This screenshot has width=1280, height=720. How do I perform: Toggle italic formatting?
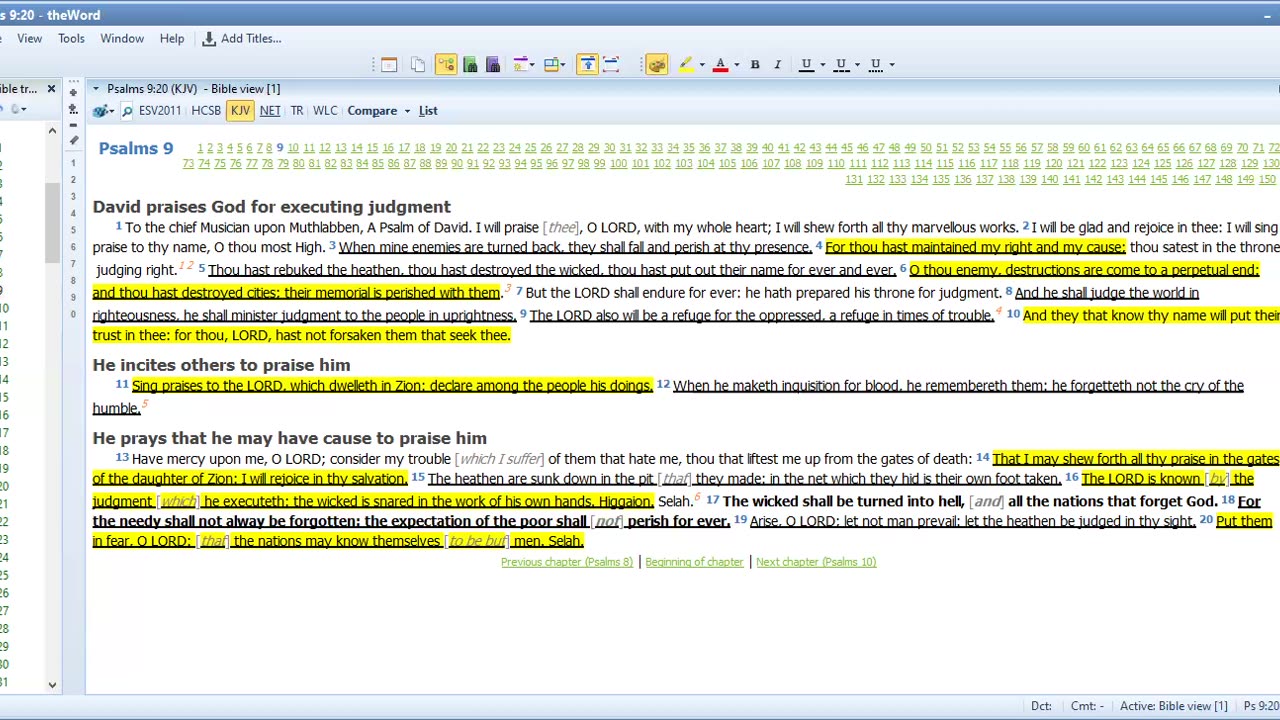point(777,64)
